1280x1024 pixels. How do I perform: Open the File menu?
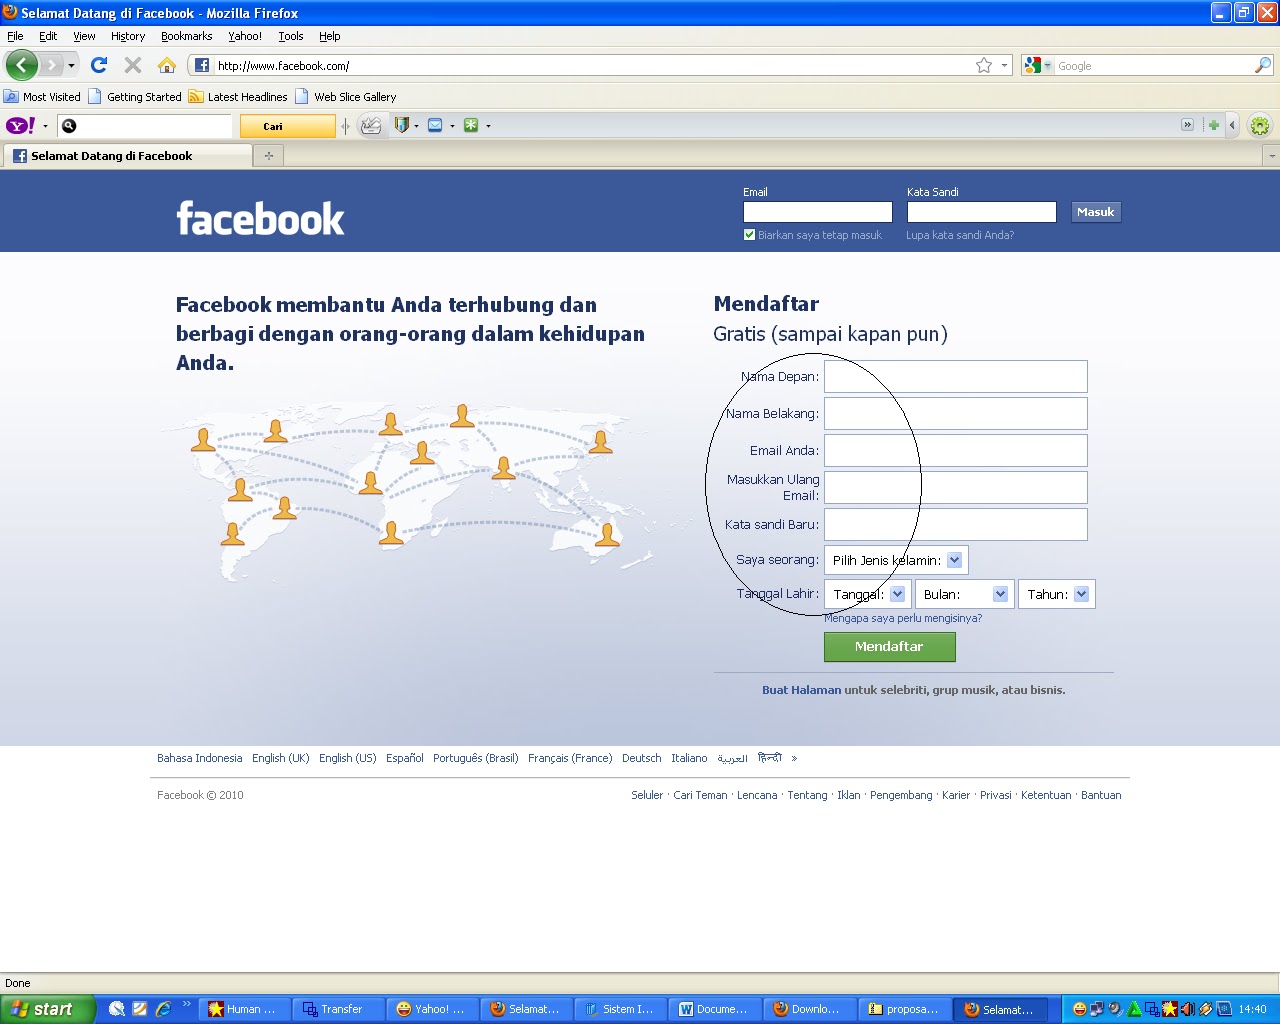[x=15, y=36]
